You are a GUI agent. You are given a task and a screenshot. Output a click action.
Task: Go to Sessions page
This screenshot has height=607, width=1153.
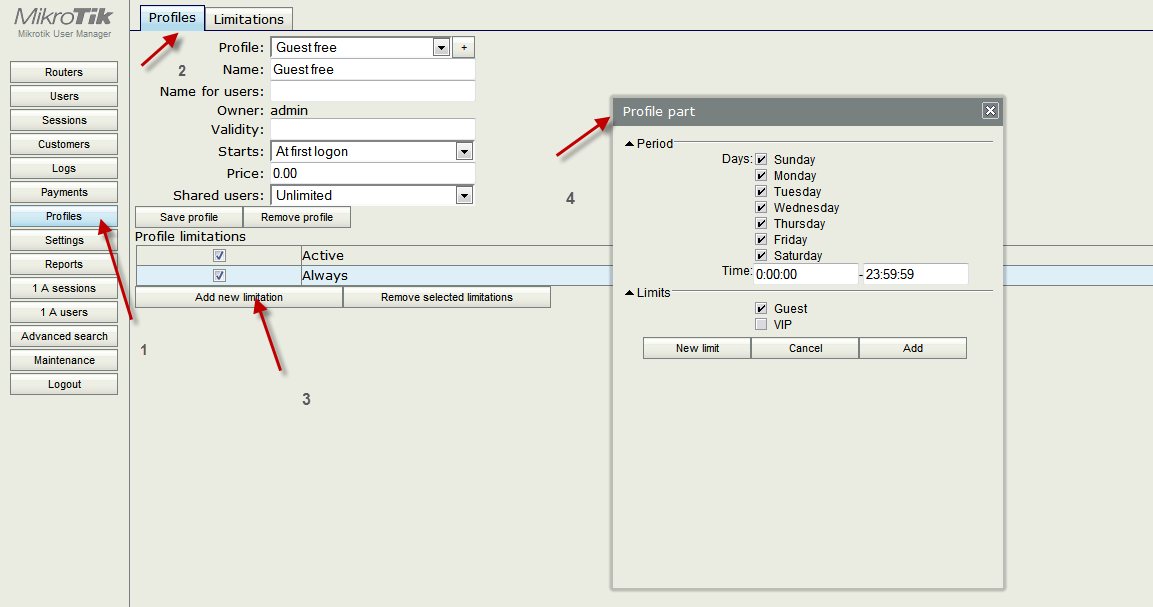[64, 120]
